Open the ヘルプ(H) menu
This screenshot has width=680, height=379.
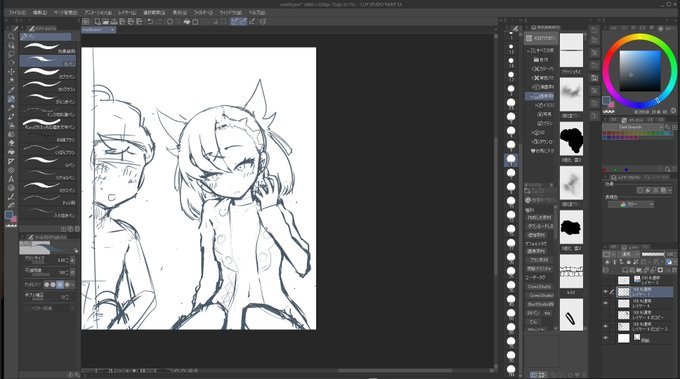pyautogui.click(x=257, y=13)
